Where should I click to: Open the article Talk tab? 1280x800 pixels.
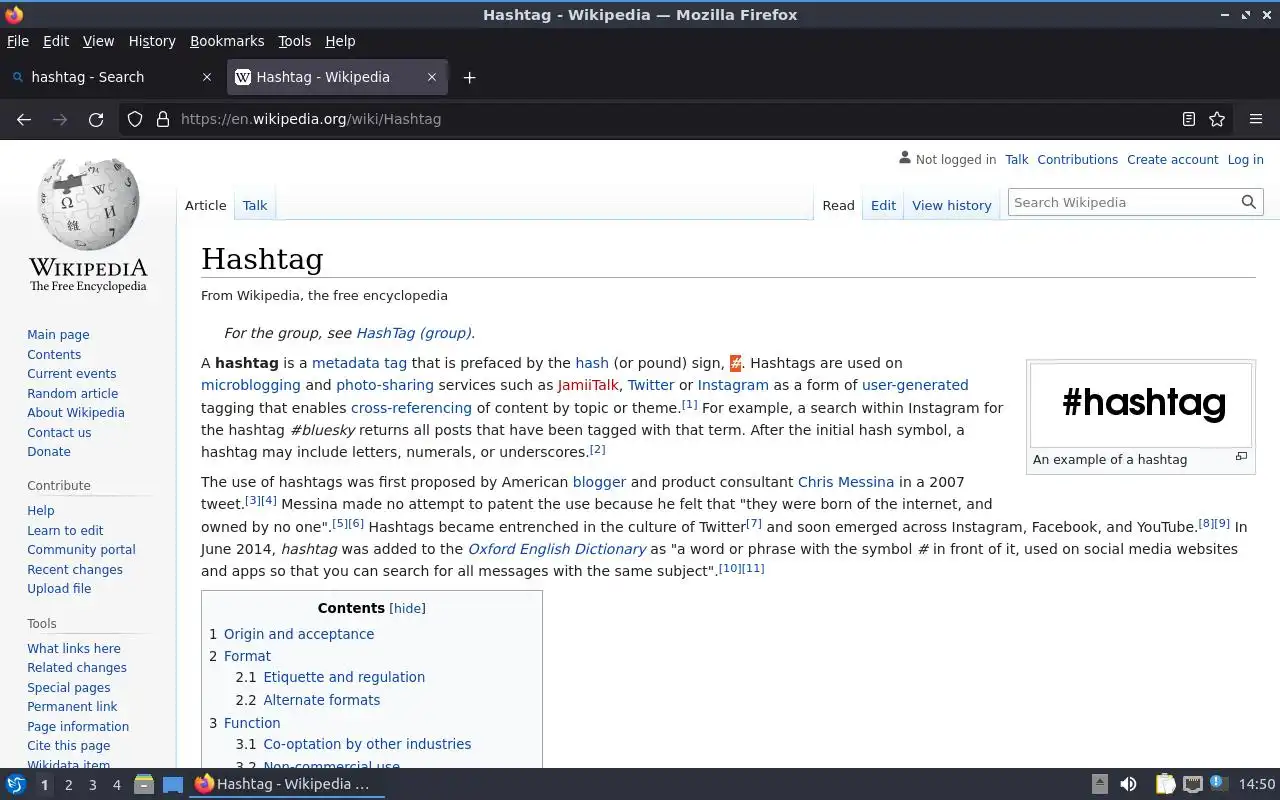[x=255, y=205]
